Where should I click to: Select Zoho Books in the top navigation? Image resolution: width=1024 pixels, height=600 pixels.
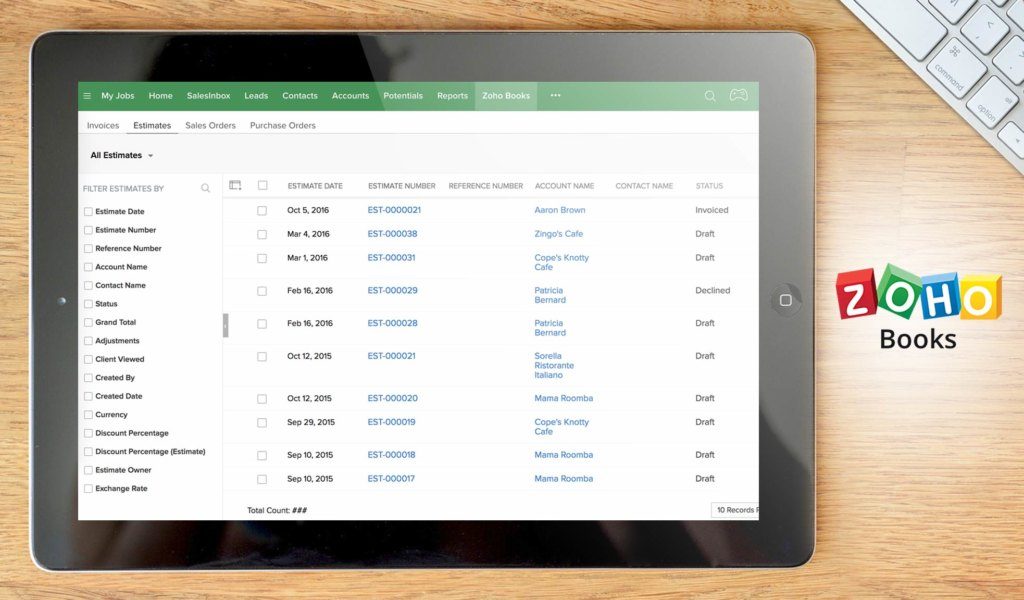click(506, 95)
